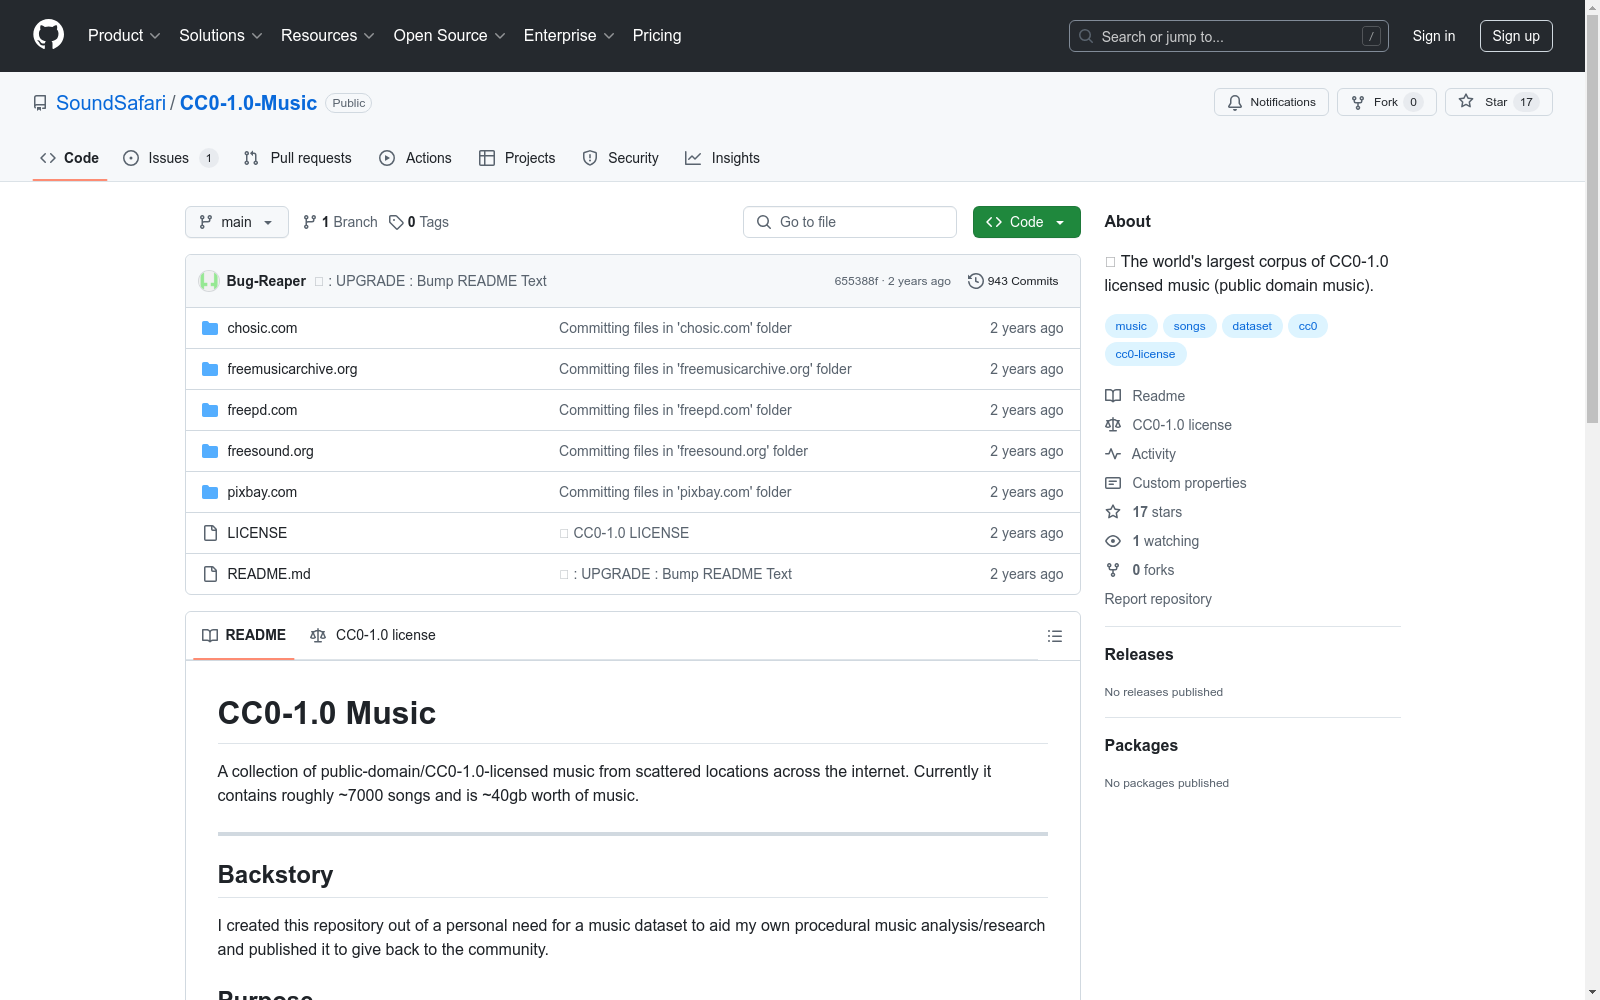Click the freepd.com folder icon
The width and height of the screenshot is (1600, 1000).
pyautogui.click(x=210, y=410)
